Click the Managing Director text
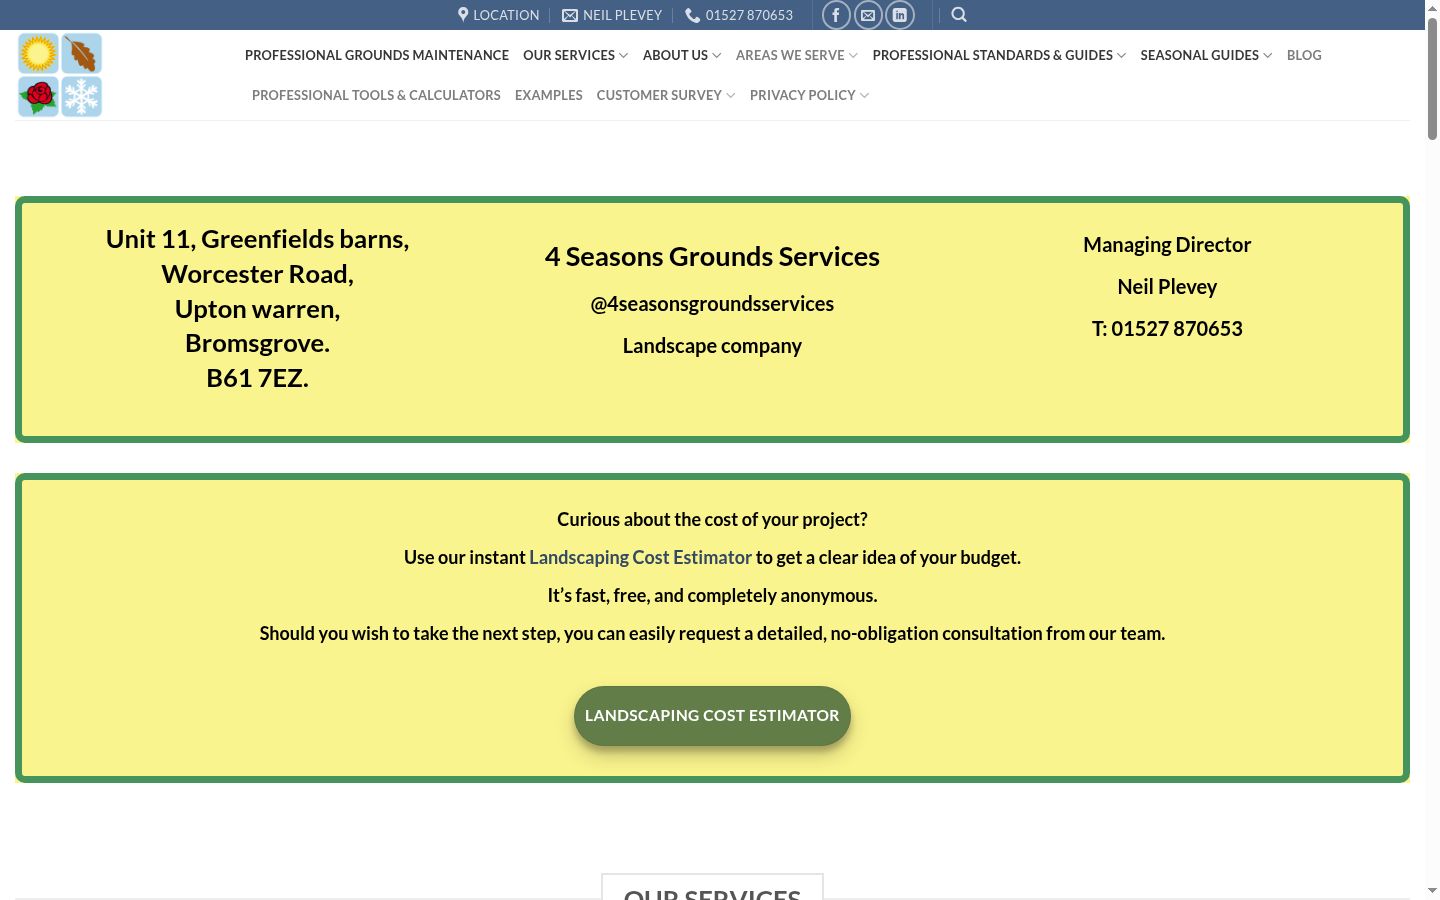 1167,245
